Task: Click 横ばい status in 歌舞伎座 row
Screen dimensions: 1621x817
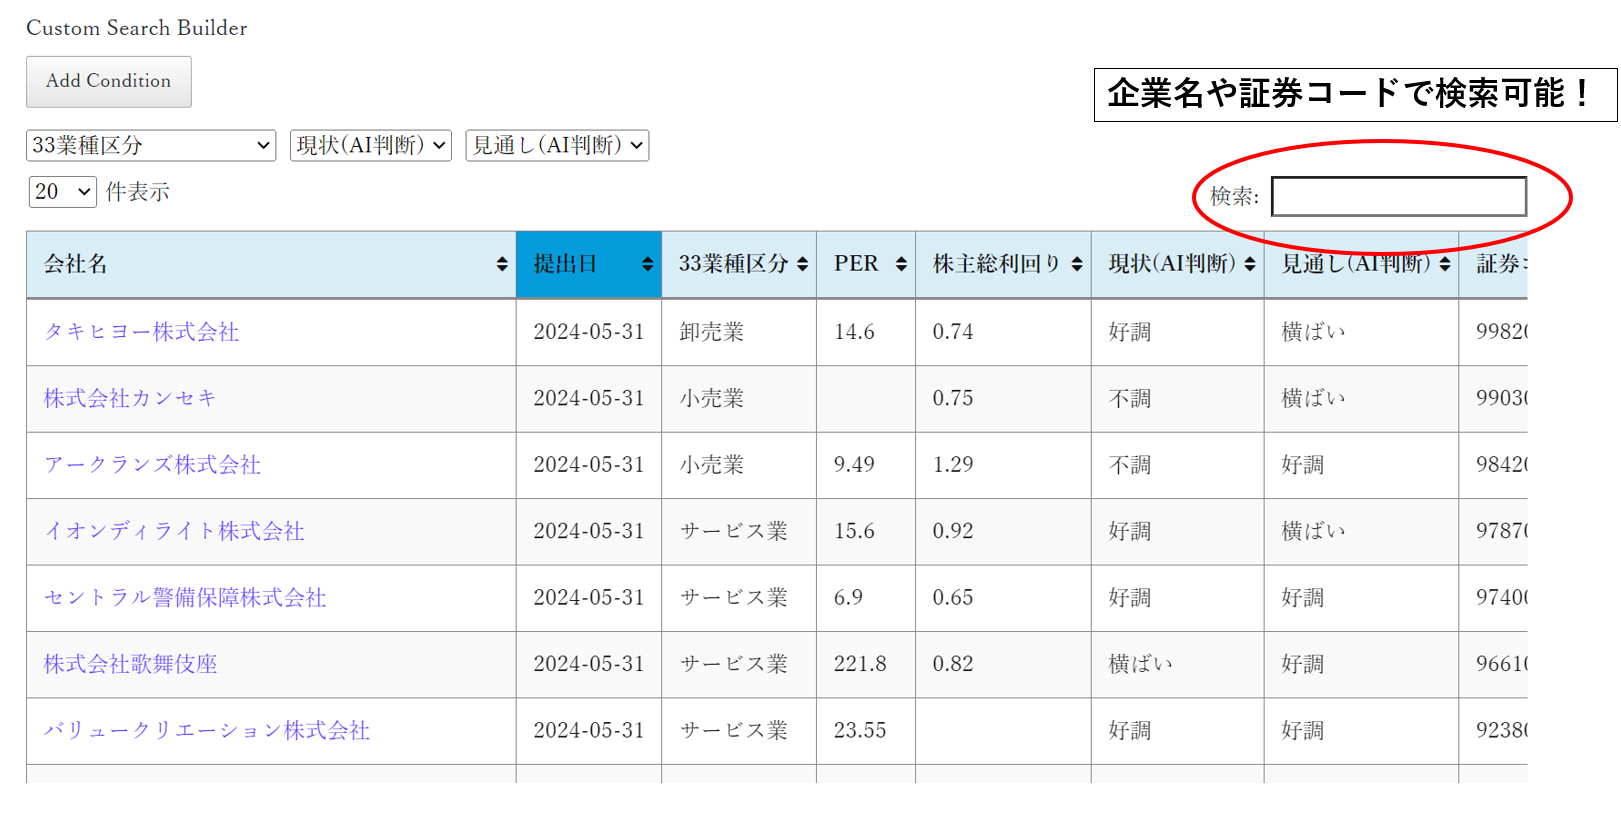Action: (x=1178, y=664)
